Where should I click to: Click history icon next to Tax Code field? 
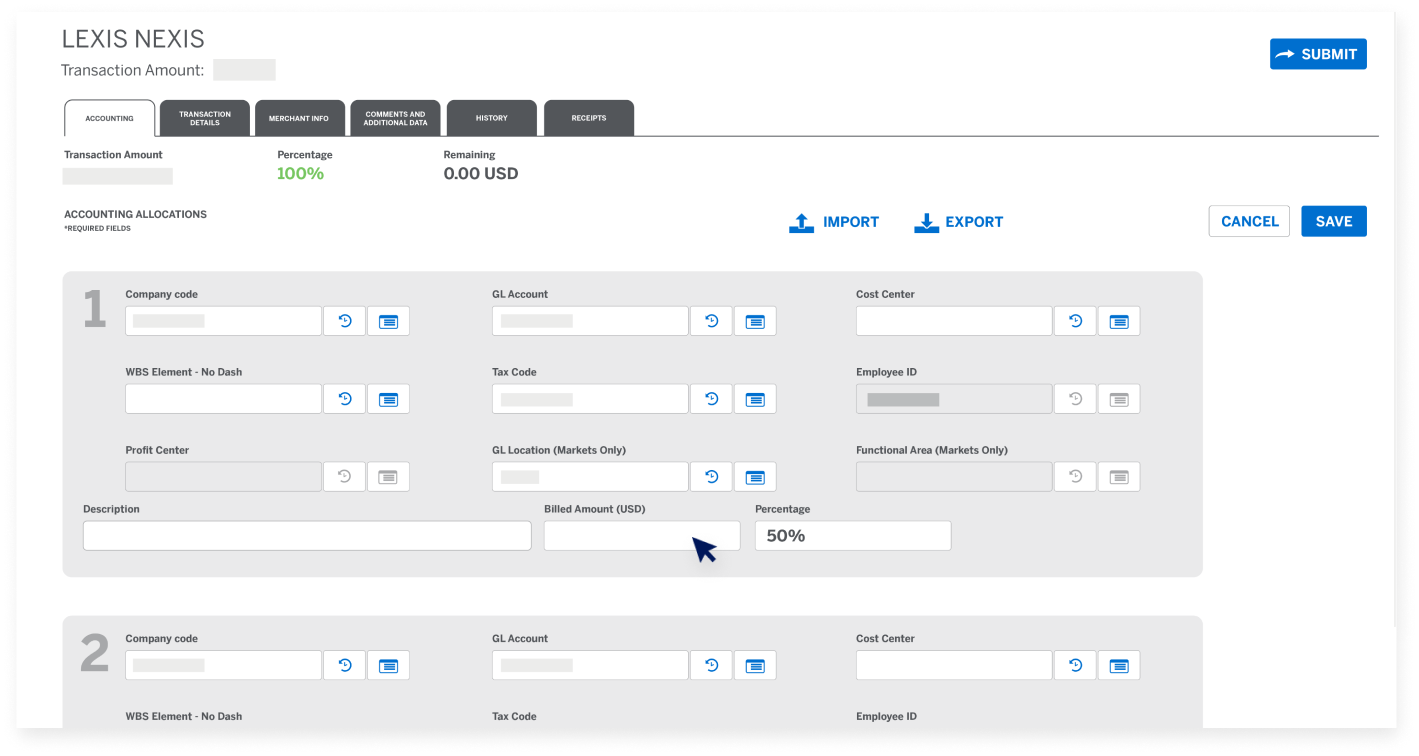712,399
